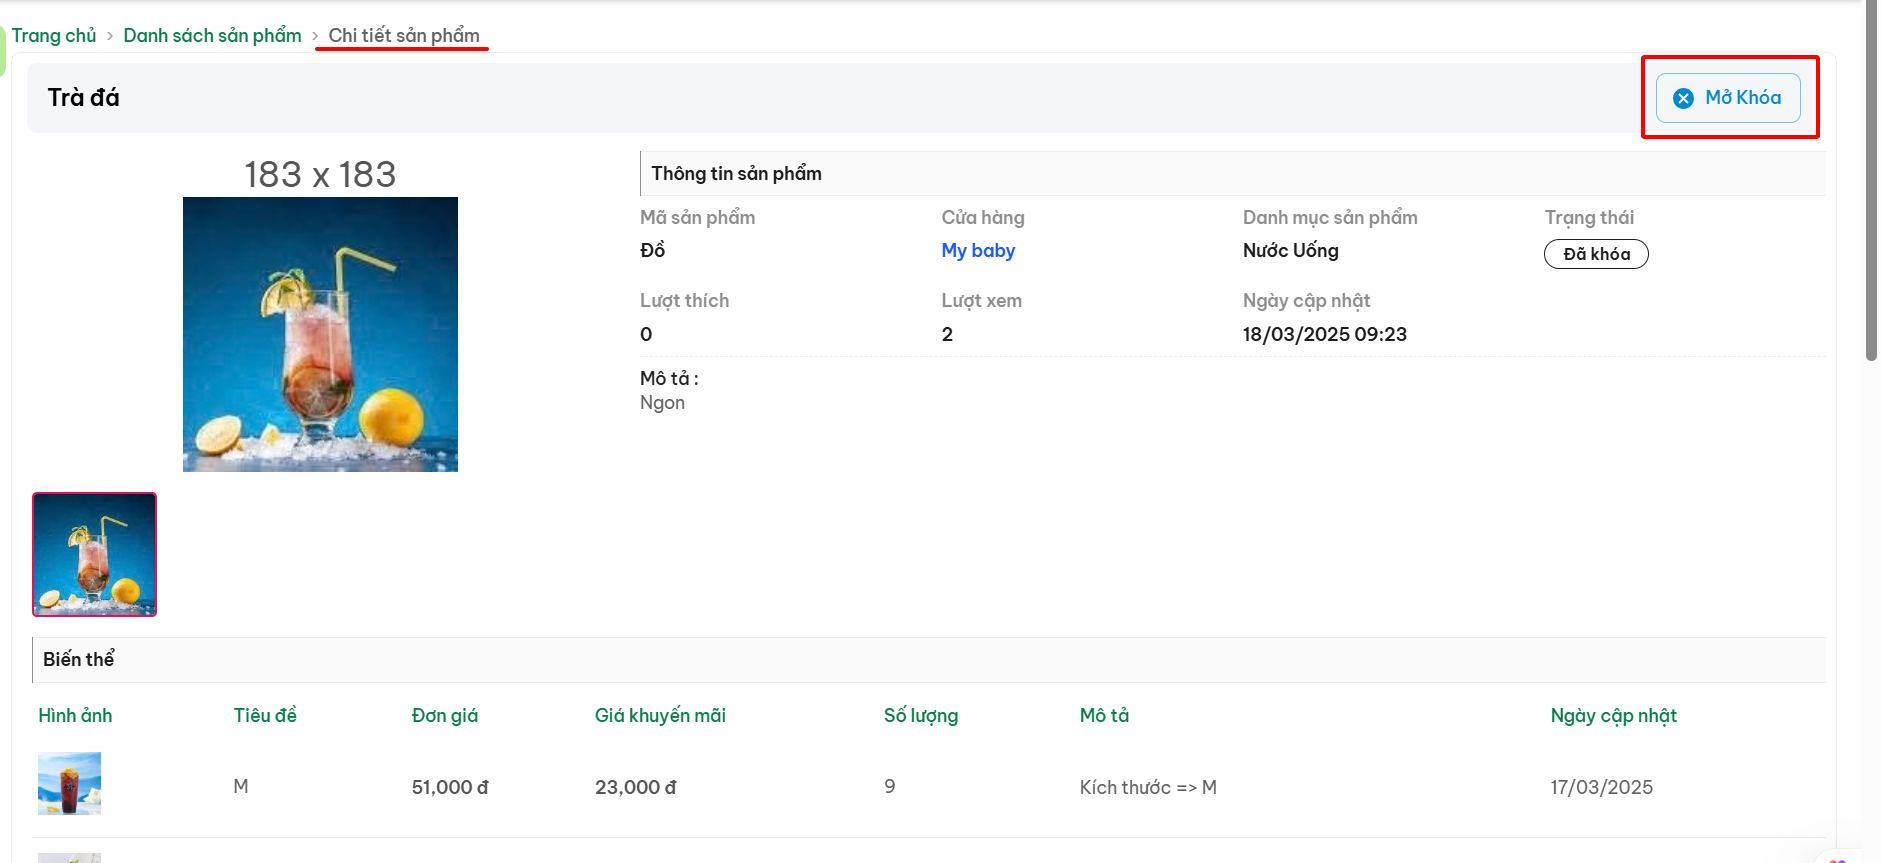This screenshot has height=863, width=1881.
Task: Click the Thông tin sản phẩm section header
Action: [1233, 174]
